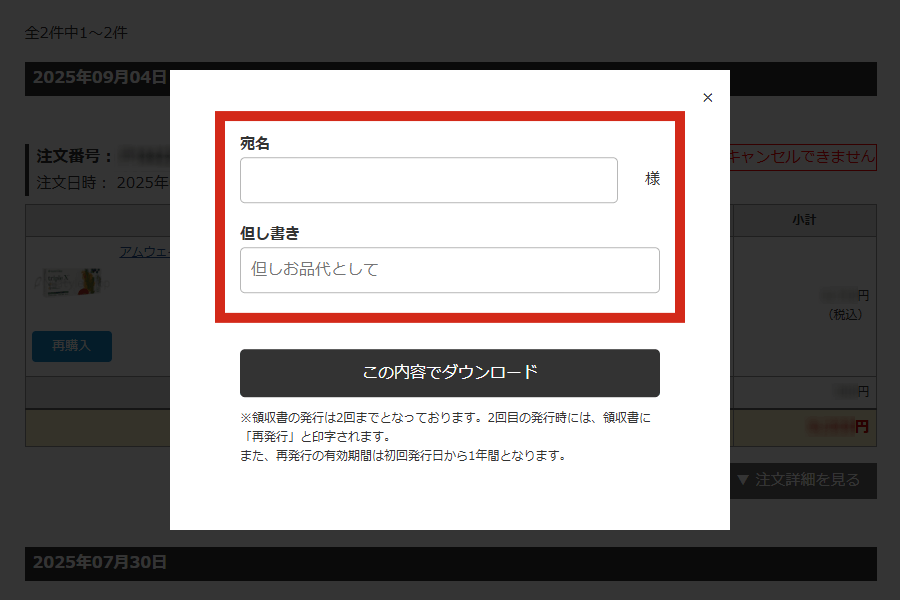Select the 2025年09月04日 date header
Screen dimensions: 900x600
coord(99,78)
